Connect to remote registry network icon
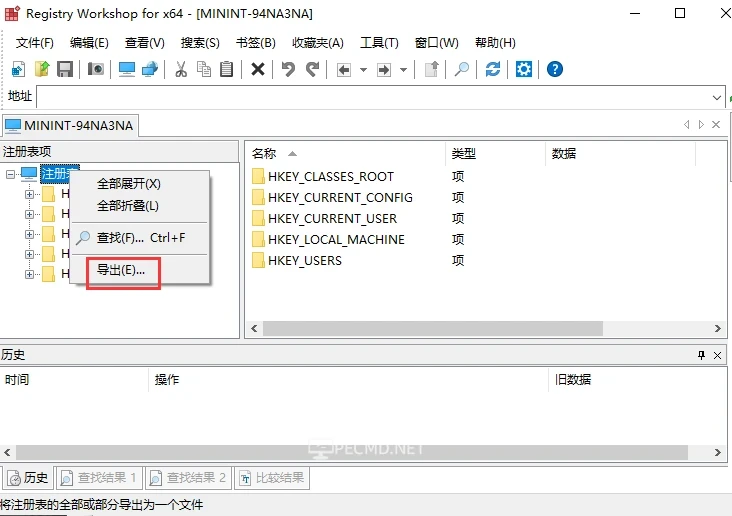 (150, 70)
